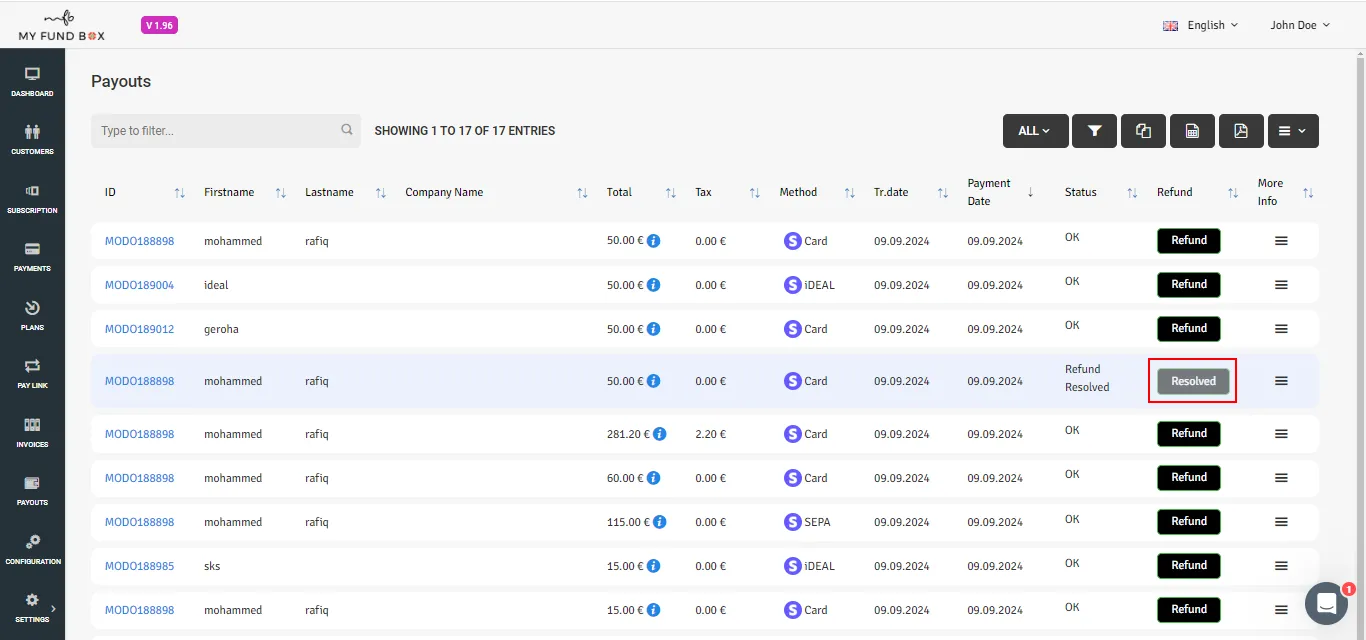1366x640 pixels.
Task: Open Settings in the sidebar
Action: (32, 608)
